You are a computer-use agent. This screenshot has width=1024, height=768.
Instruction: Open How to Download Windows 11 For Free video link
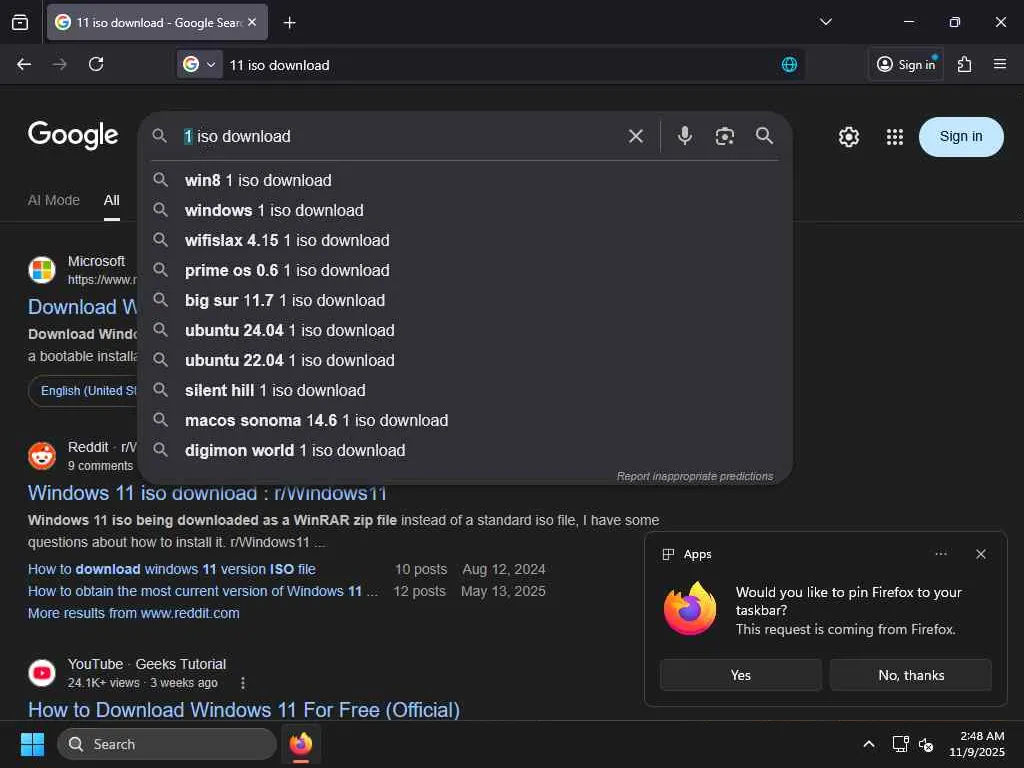click(x=244, y=710)
